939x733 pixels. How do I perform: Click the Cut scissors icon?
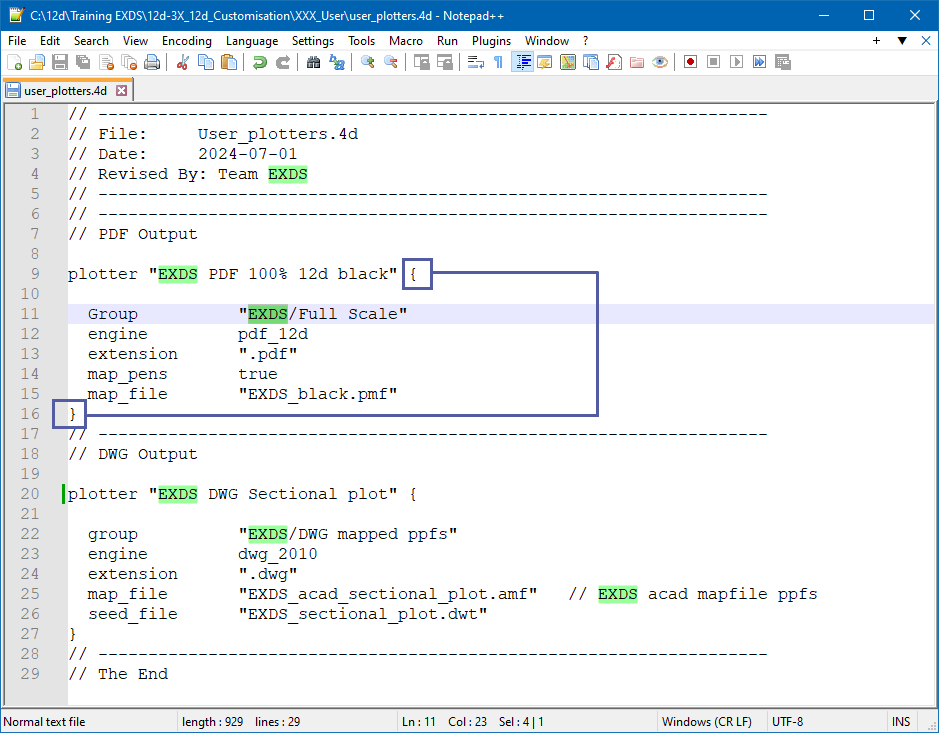(183, 62)
